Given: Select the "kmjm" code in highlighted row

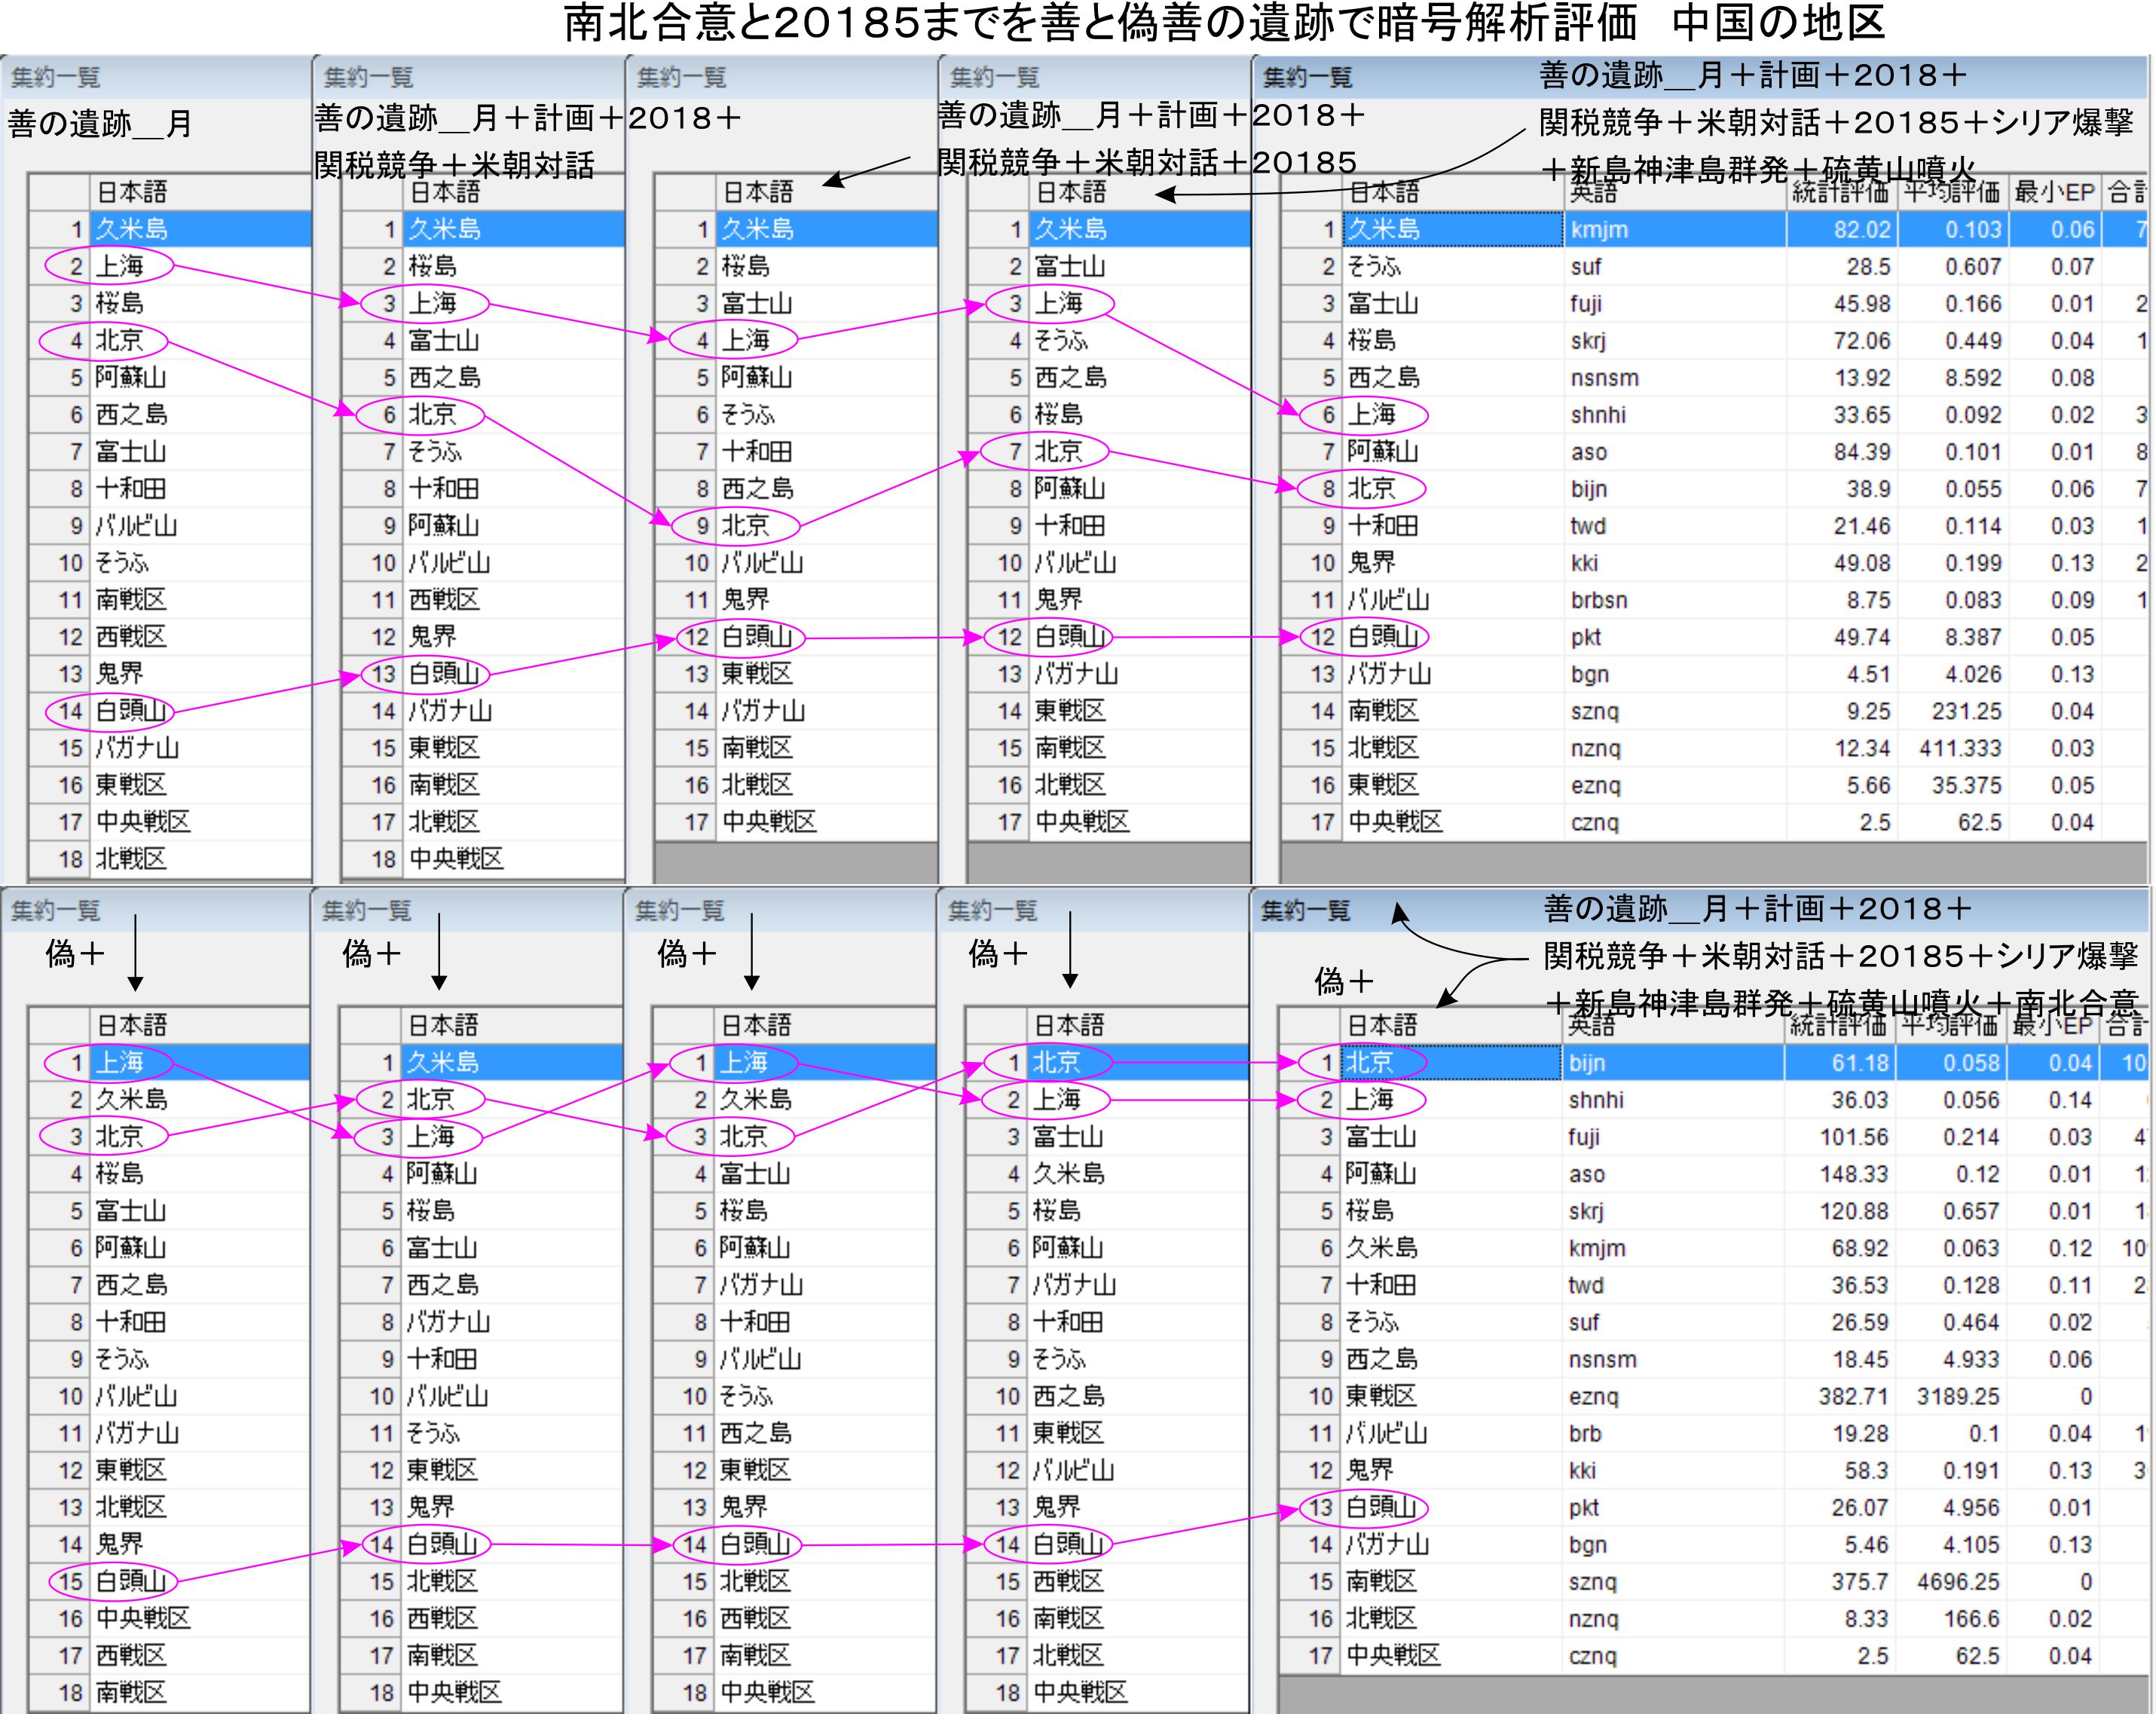Looking at the screenshot, I should (1598, 229).
